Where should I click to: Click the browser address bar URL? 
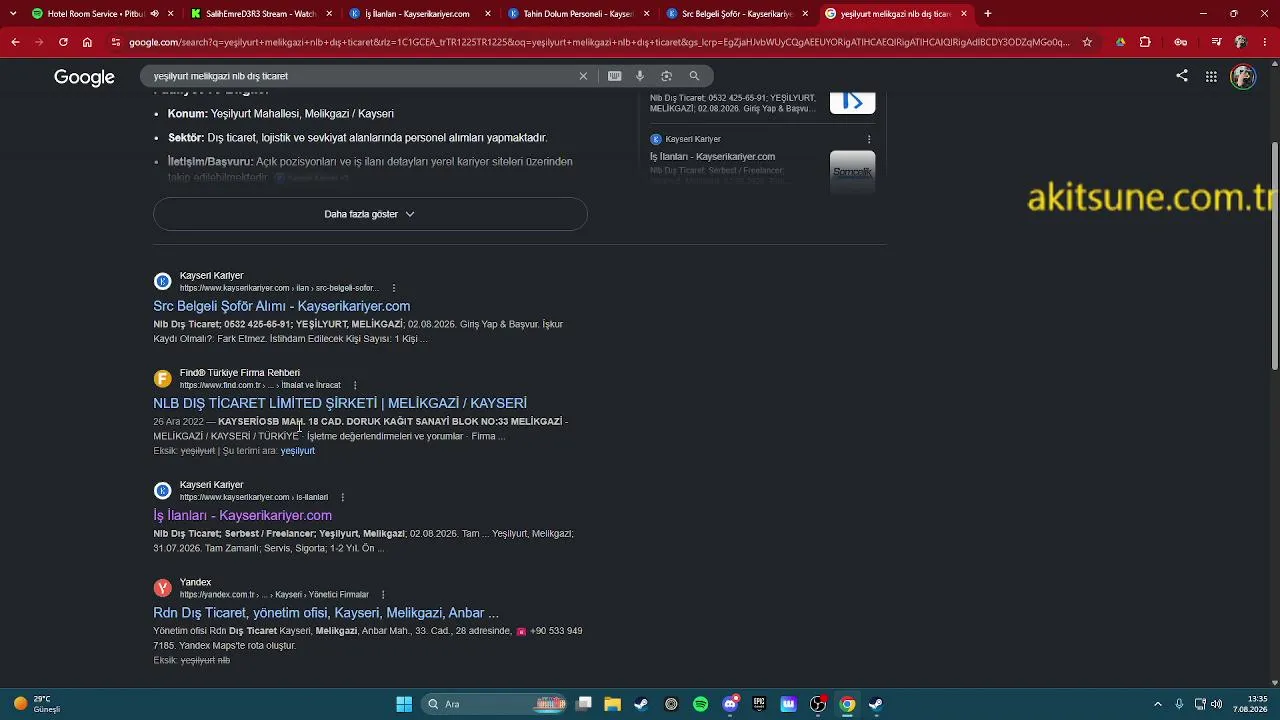[x=598, y=42]
